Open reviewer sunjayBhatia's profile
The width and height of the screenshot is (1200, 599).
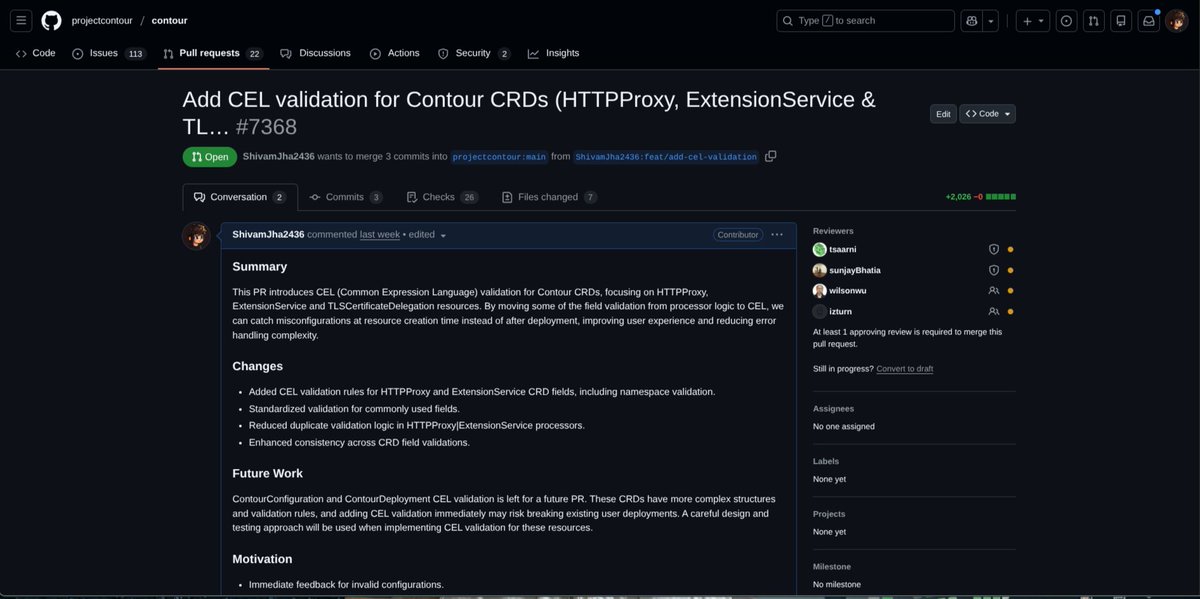[855, 270]
